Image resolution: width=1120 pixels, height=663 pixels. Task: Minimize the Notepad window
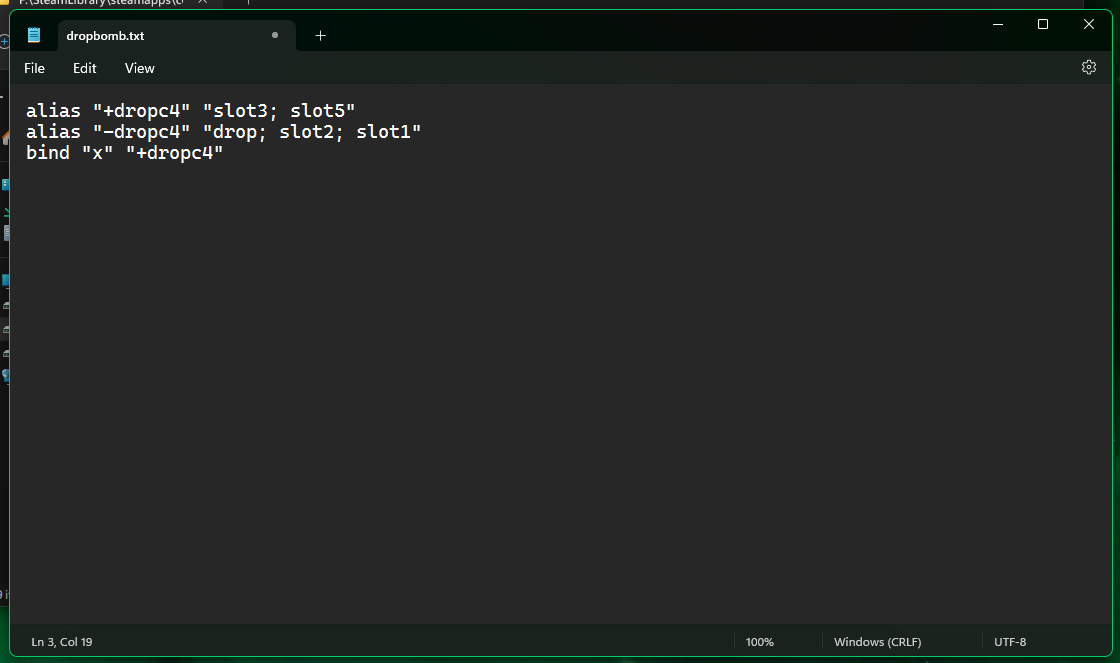pyautogui.click(x=997, y=24)
